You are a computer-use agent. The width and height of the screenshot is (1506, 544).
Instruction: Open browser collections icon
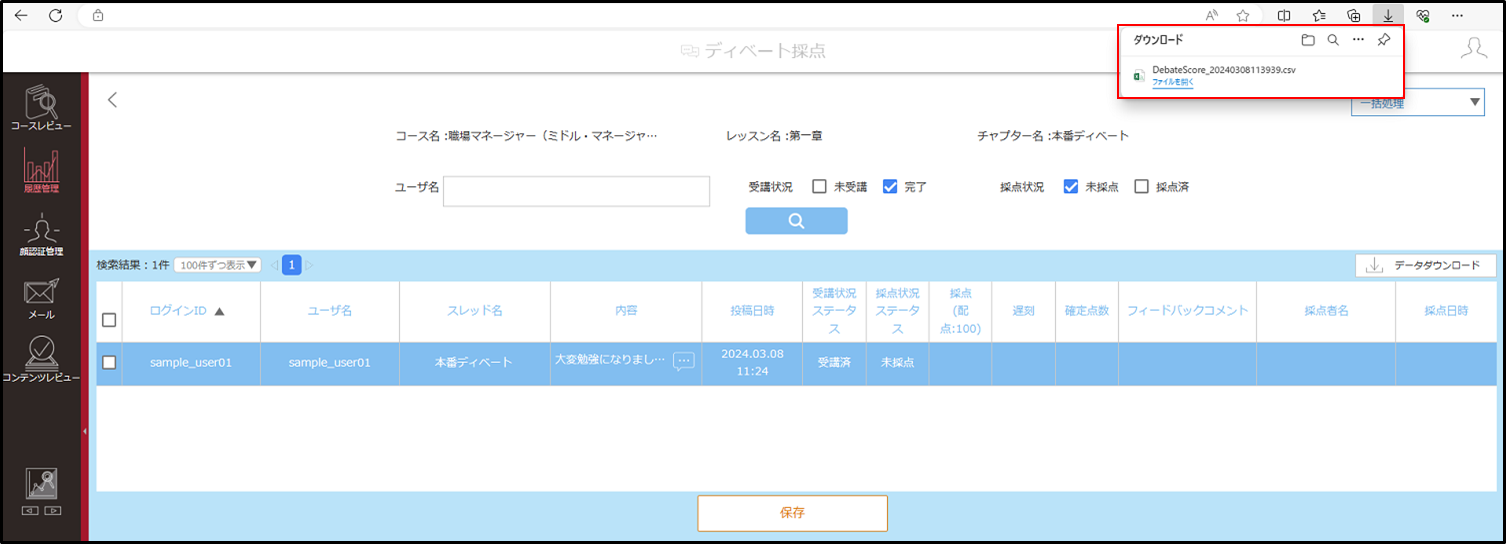click(x=1354, y=15)
